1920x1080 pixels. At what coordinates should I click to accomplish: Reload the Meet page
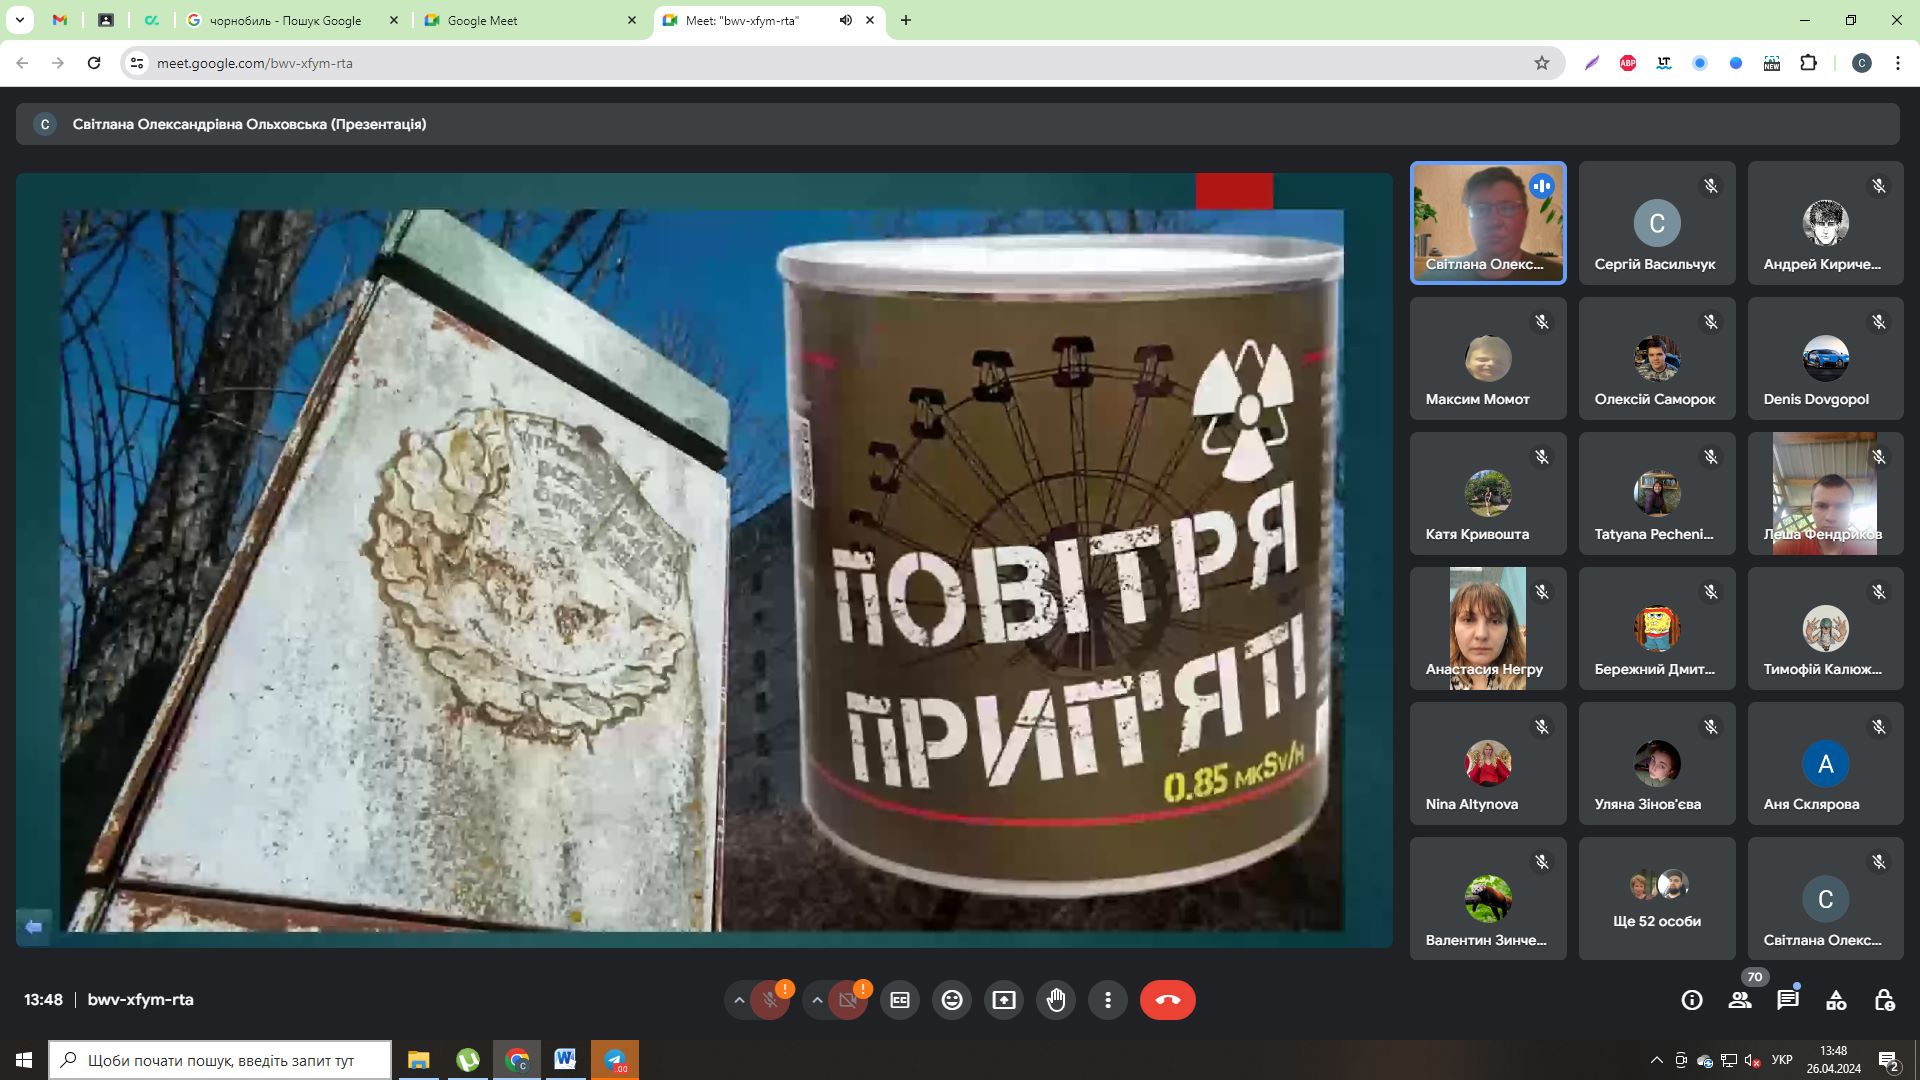[x=94, y=63]
